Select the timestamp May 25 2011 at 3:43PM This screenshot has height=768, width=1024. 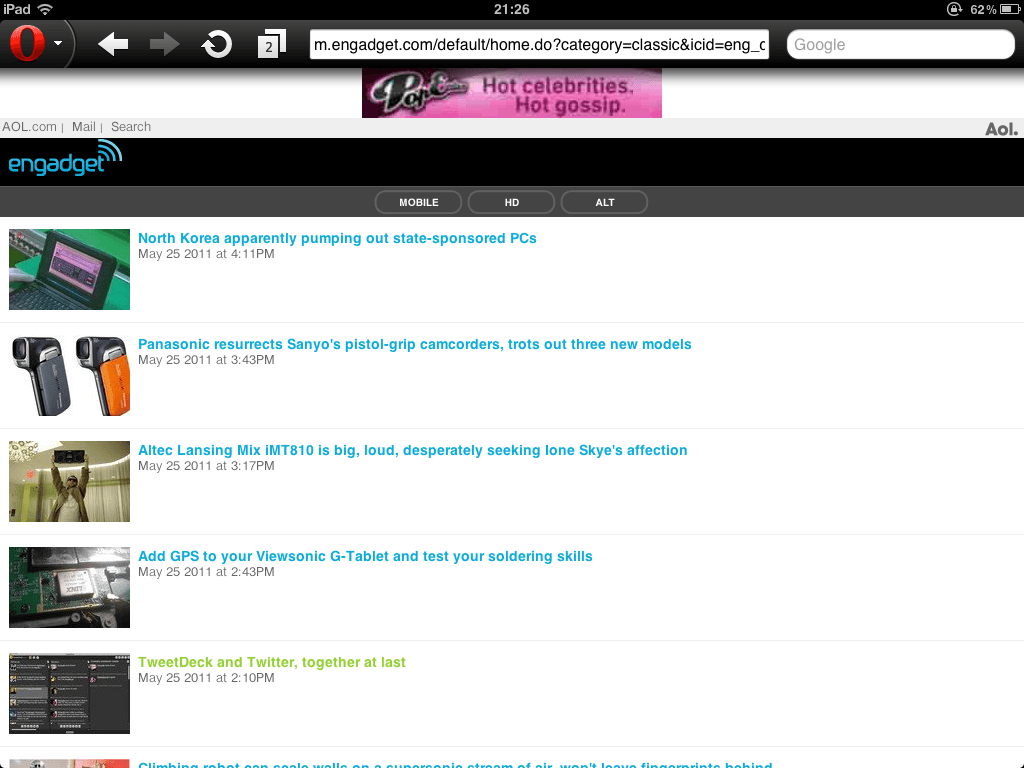206,360
